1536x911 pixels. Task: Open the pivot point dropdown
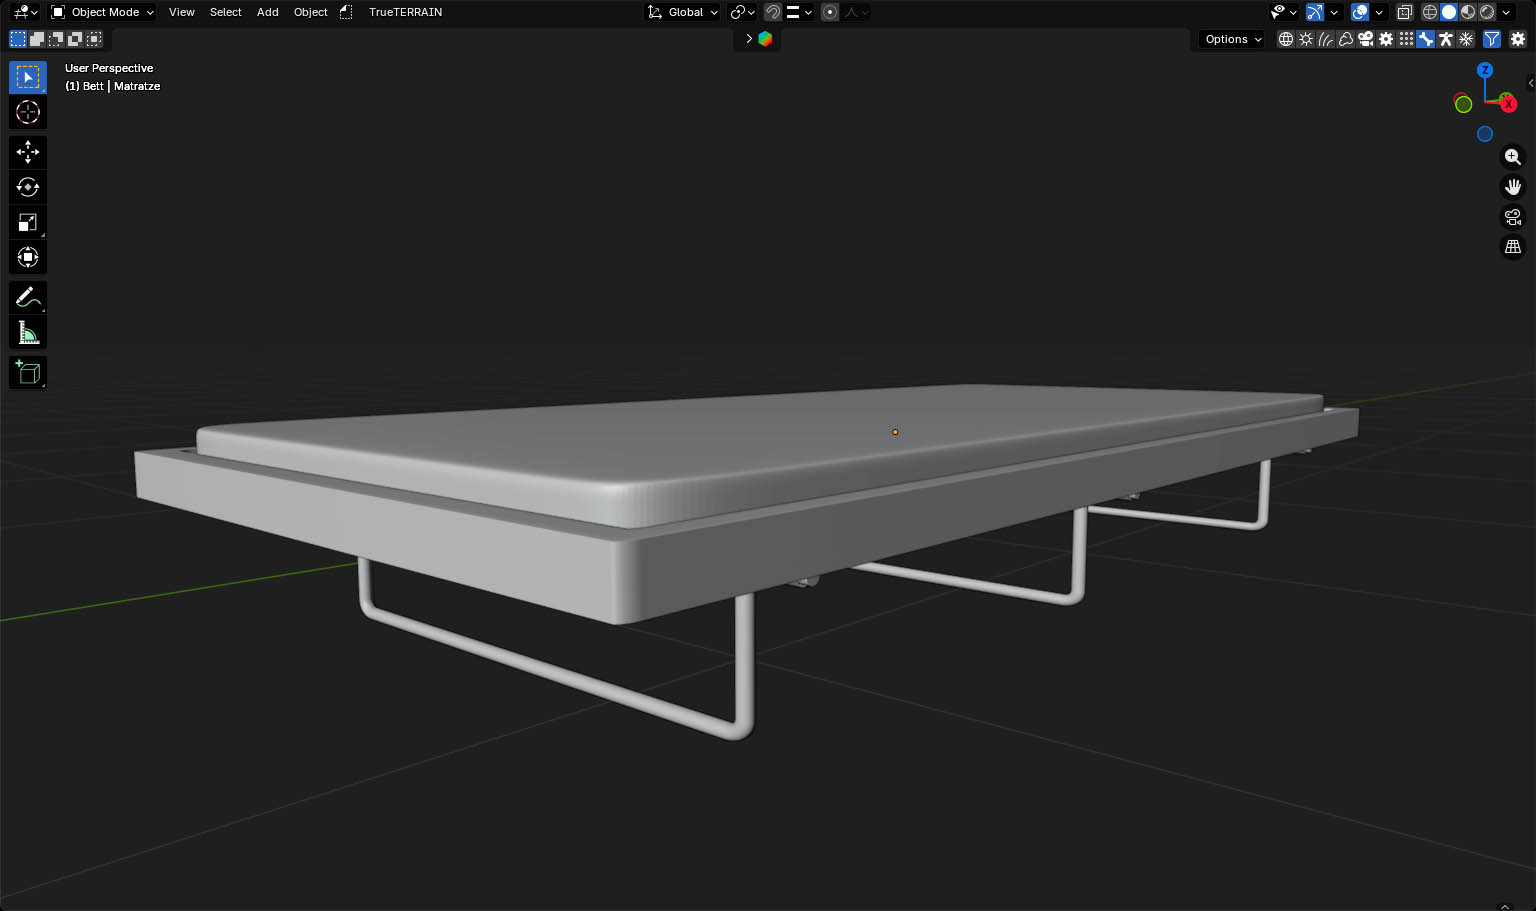[x=742, y=12]
